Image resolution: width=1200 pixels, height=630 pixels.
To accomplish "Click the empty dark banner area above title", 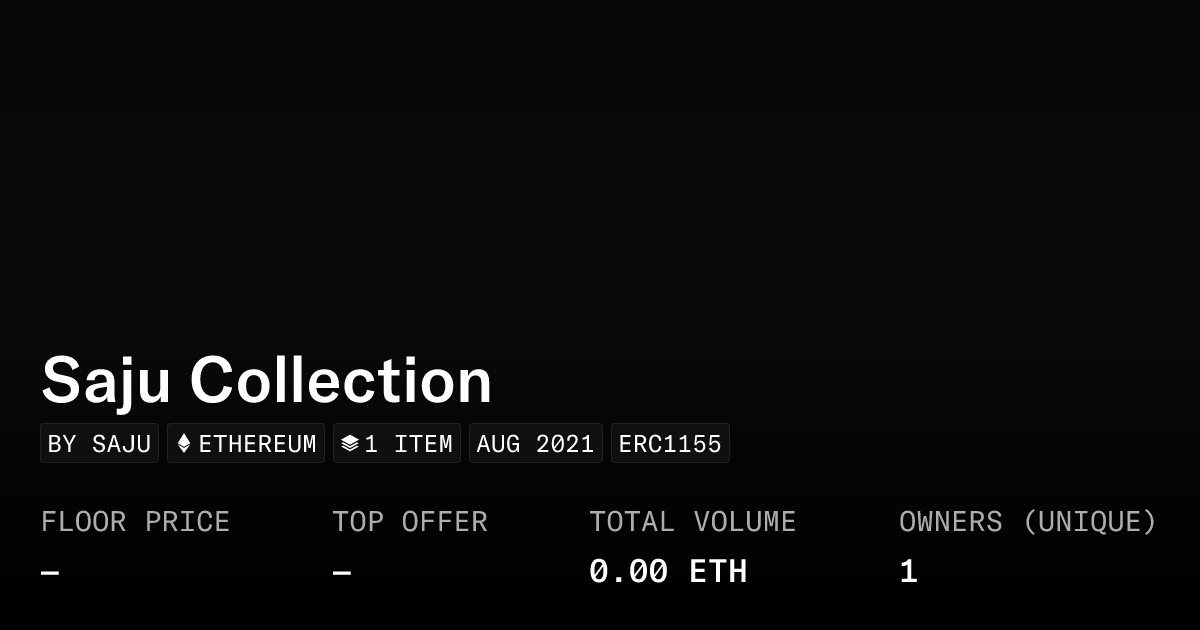I will tap(600, 170).
